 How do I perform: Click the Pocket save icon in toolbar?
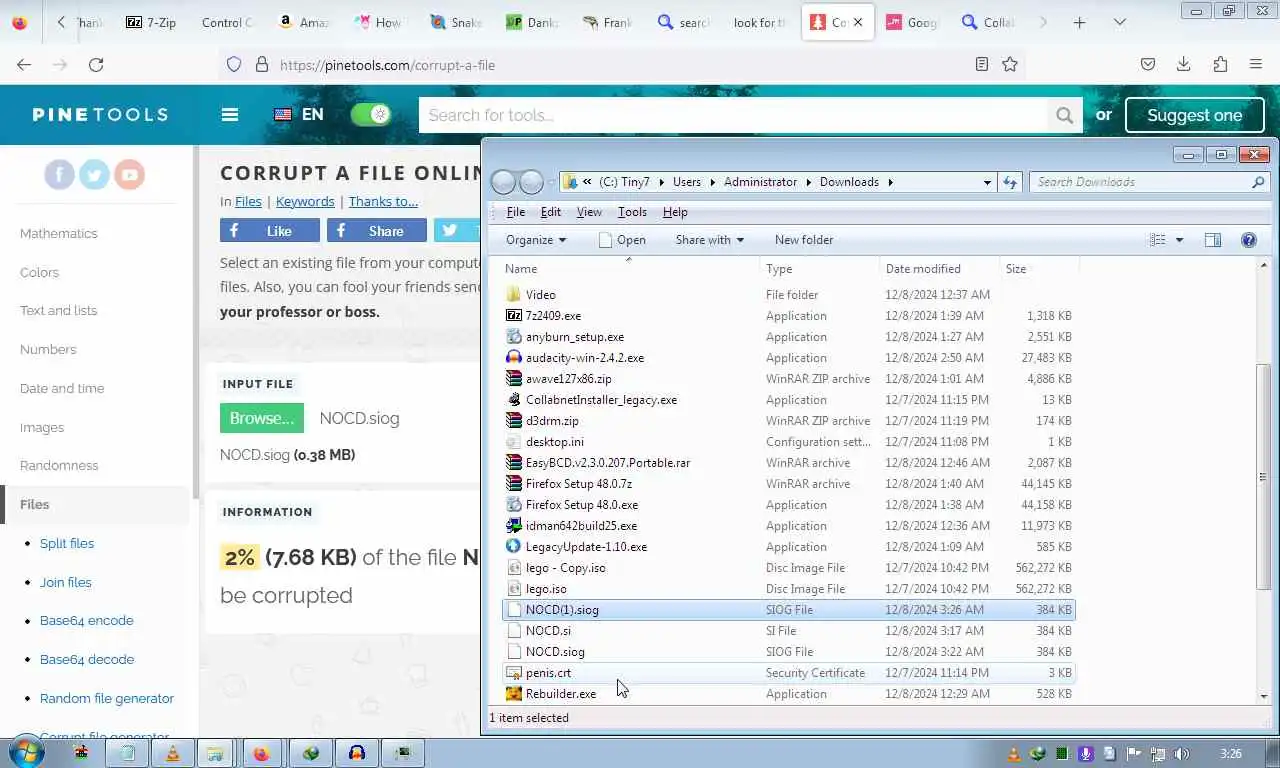coord(1148,65)
